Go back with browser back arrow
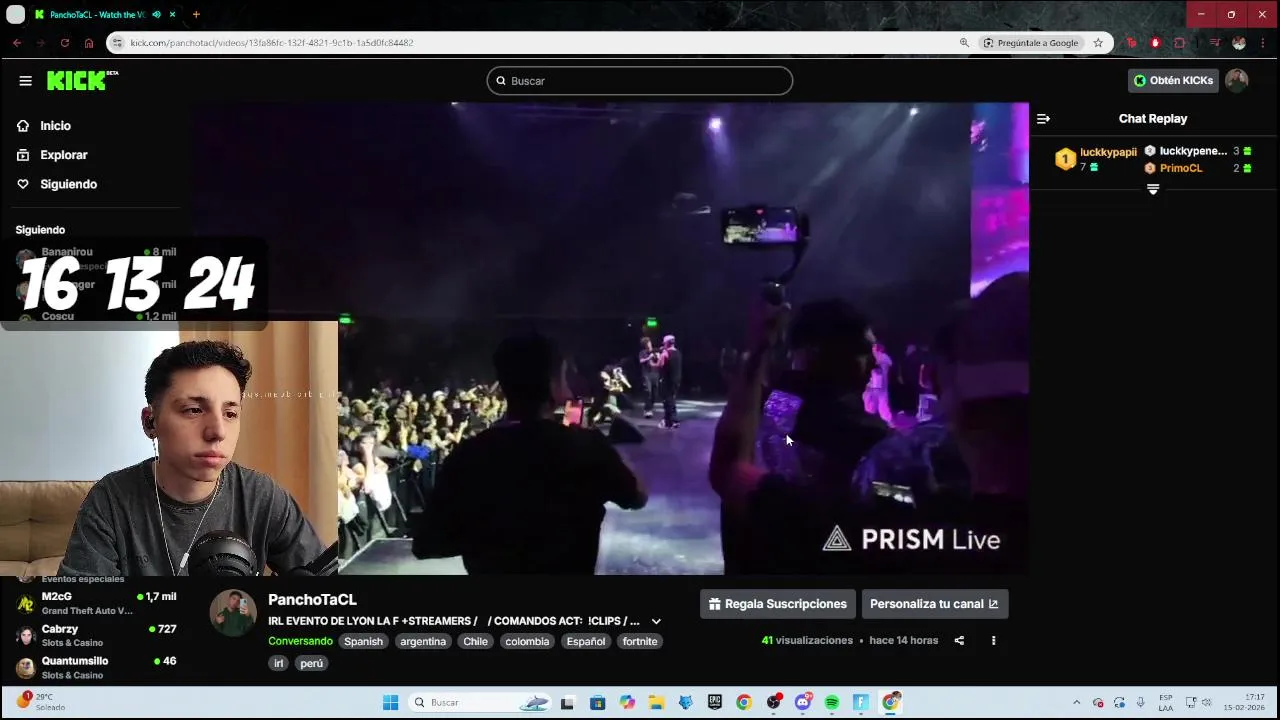Screen dimensions: 1280x720 (x=17, y=43)
